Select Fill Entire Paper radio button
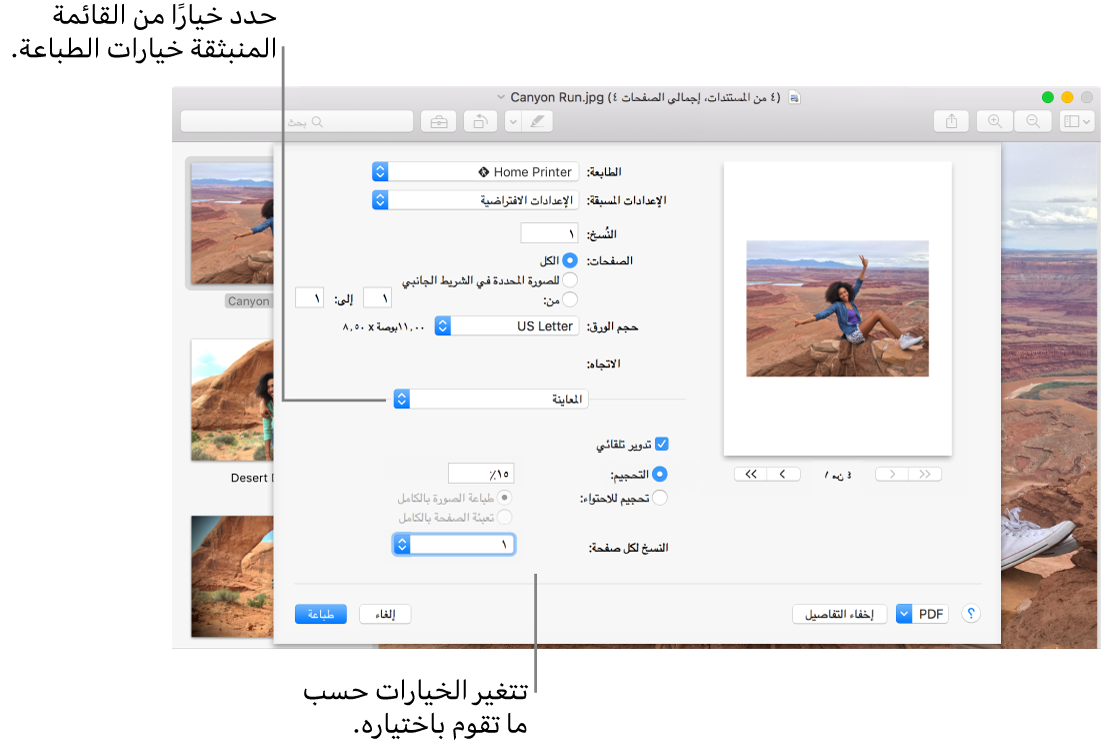Image resolution: width=1101 pixels, height=745 pixels. (504, 517)
